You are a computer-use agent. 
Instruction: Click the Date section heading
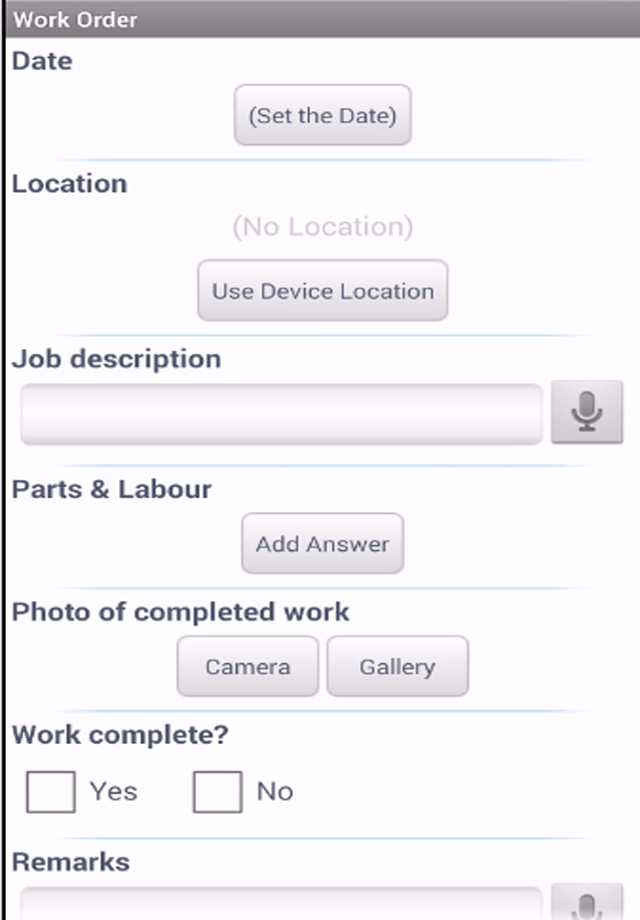pyautogui.click(x=42, y=61)
